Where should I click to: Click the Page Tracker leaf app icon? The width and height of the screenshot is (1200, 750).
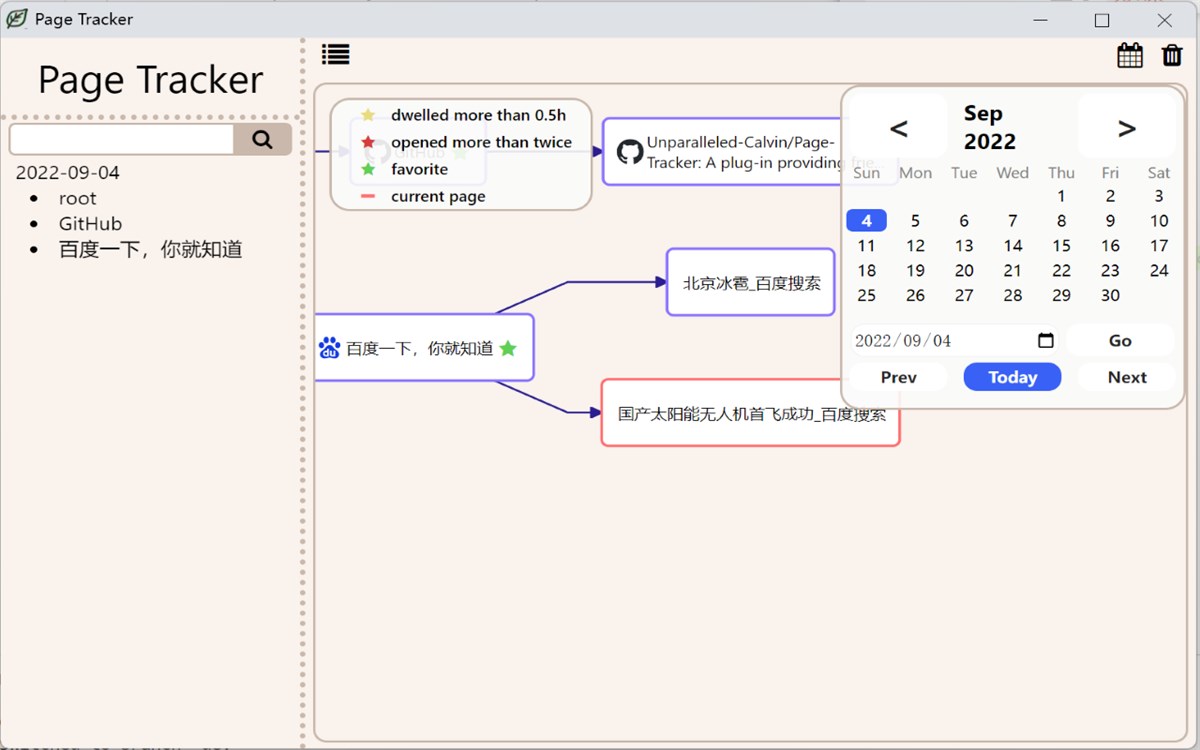(x=17, y=19)
